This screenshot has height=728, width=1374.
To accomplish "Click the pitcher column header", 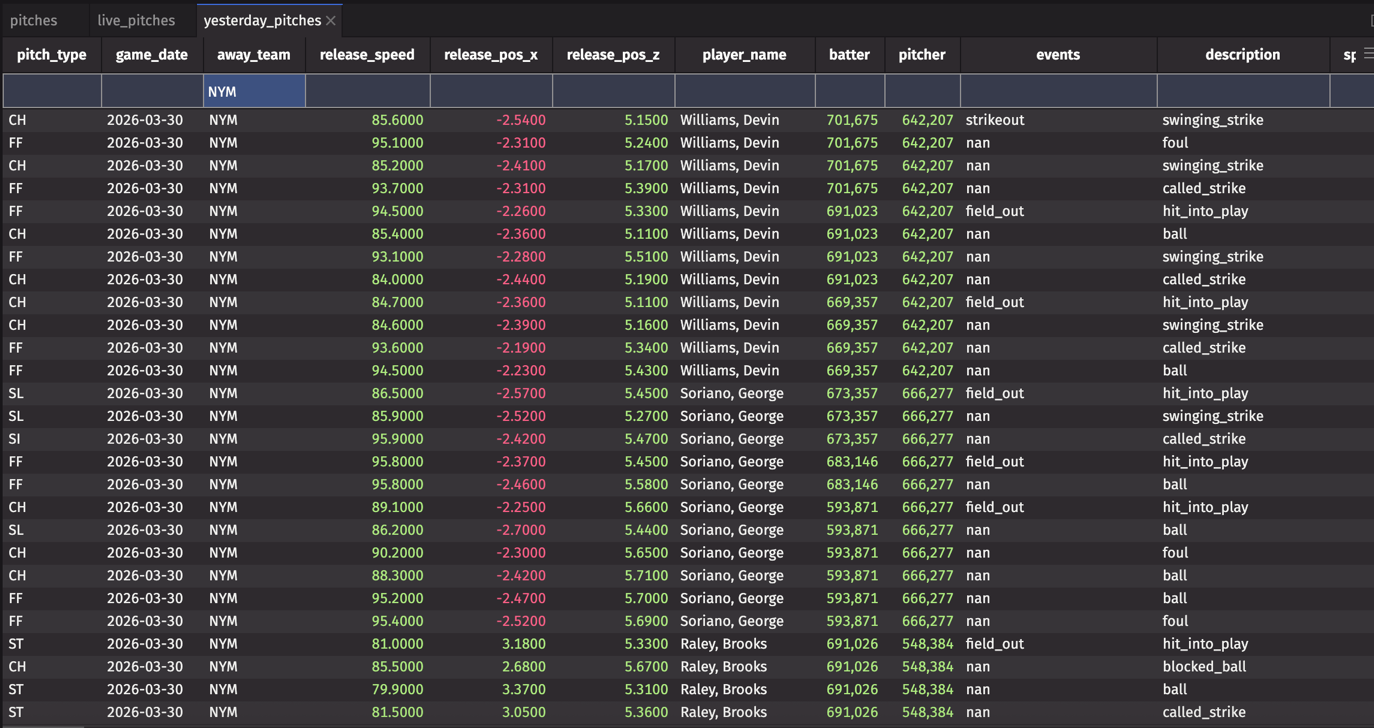I will (921, 55).
